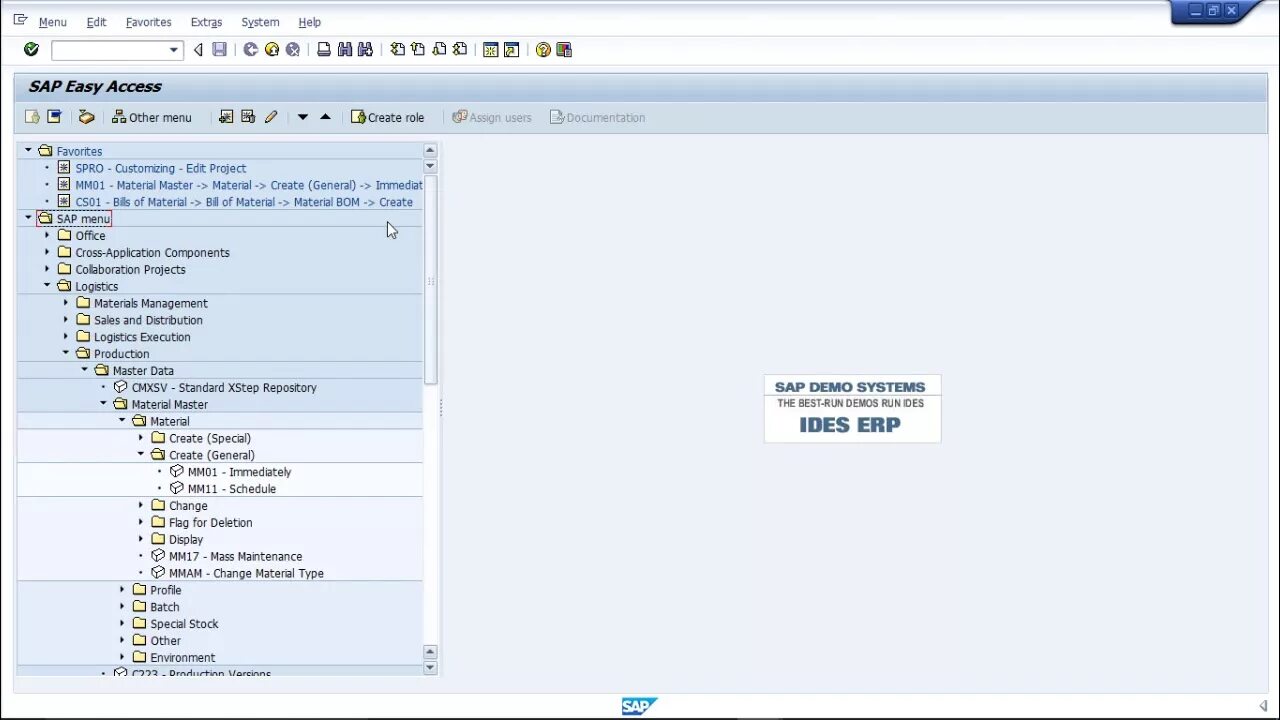Open the Favorites menu
This screenshot has width=1280, height=720.
[x=148, y=22]
